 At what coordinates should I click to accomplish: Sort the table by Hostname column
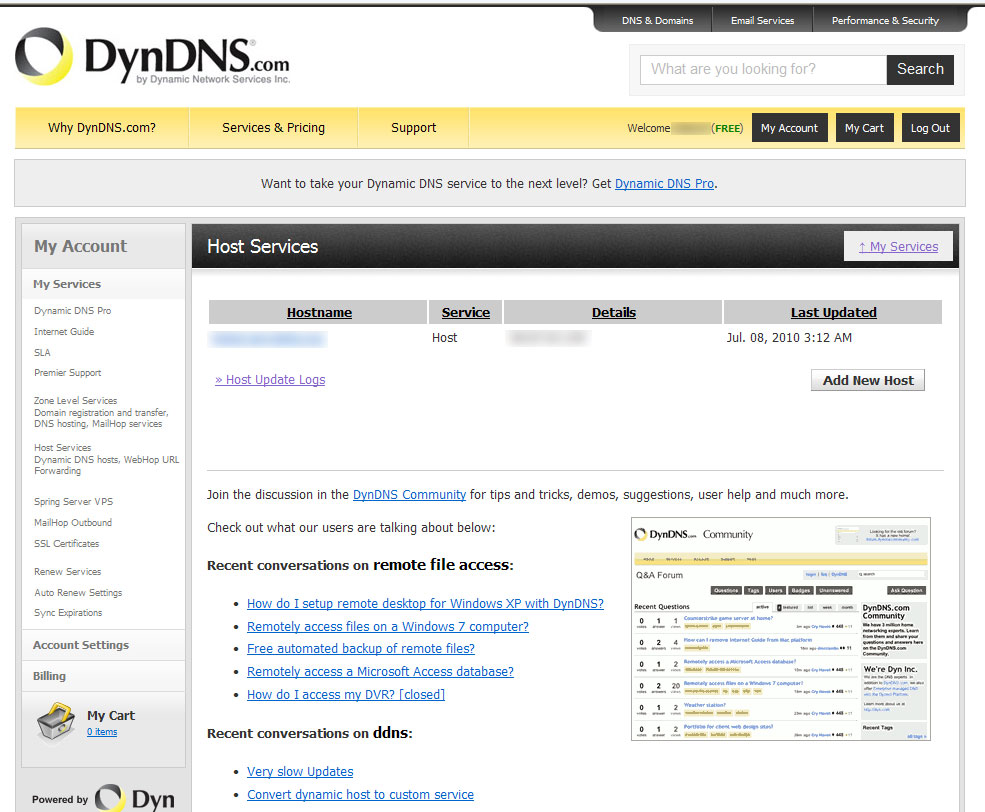[319, 312]
